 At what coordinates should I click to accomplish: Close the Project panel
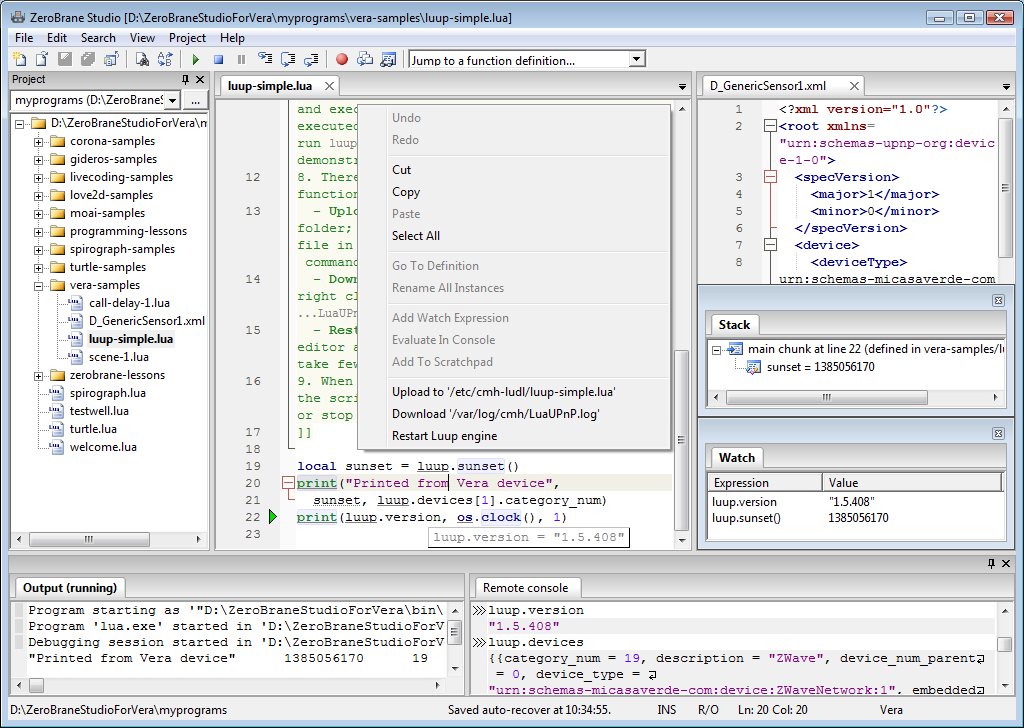tap(200, 80)
